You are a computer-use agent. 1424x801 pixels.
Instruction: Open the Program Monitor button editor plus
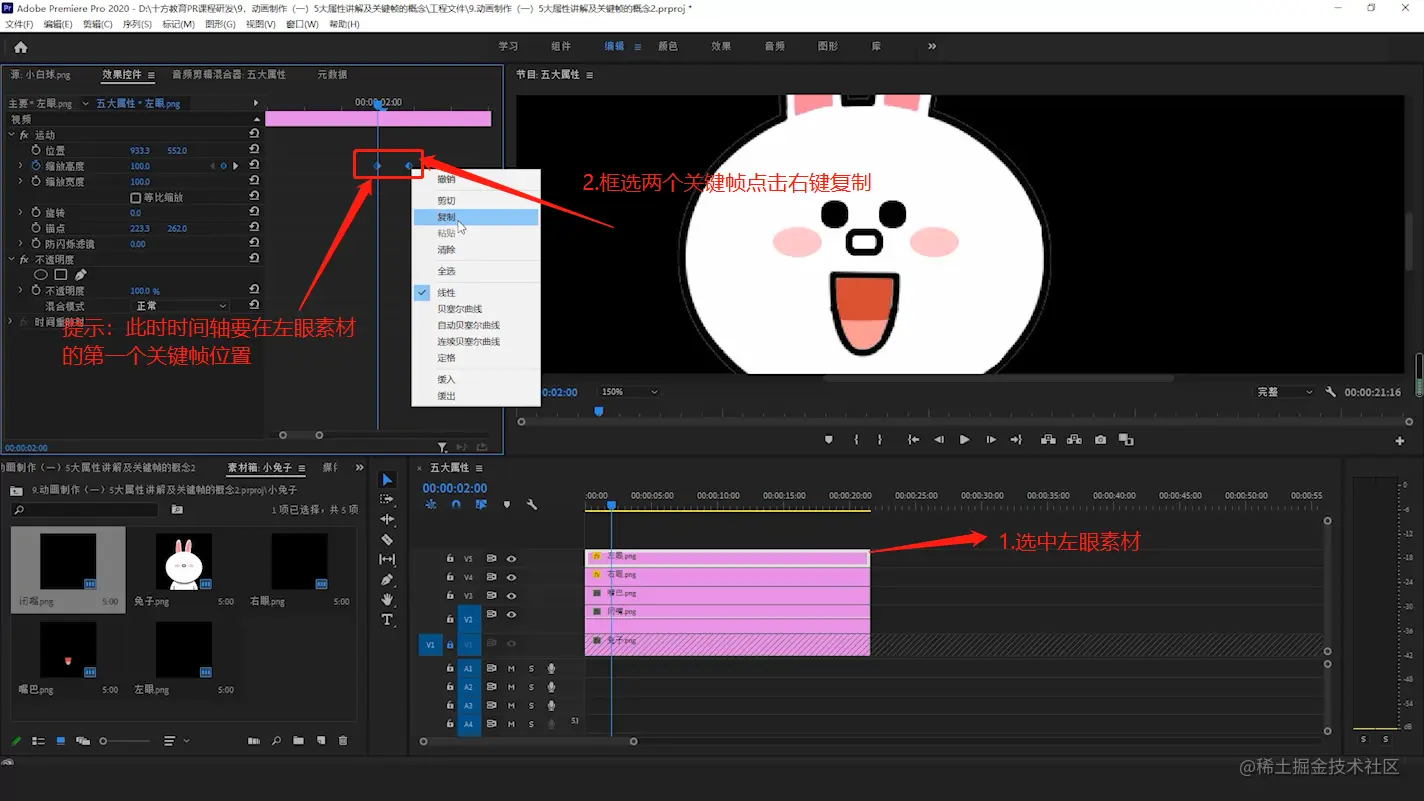point(1399,441)
